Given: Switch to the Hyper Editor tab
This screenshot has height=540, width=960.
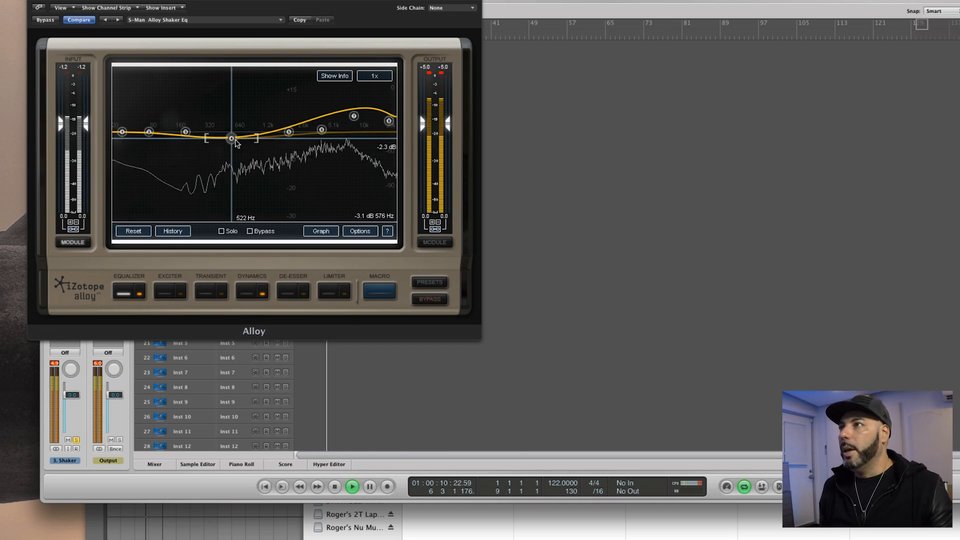Looking at the screenshot, I should (x=329, y=464).
